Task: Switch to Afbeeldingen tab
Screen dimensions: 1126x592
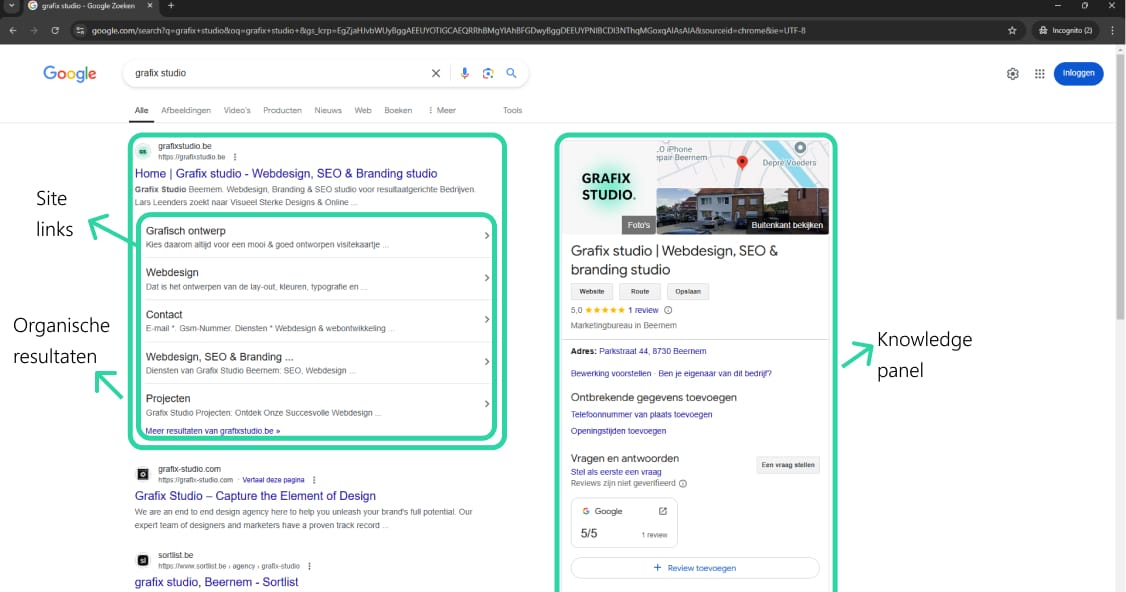Action: click(186, 111)
